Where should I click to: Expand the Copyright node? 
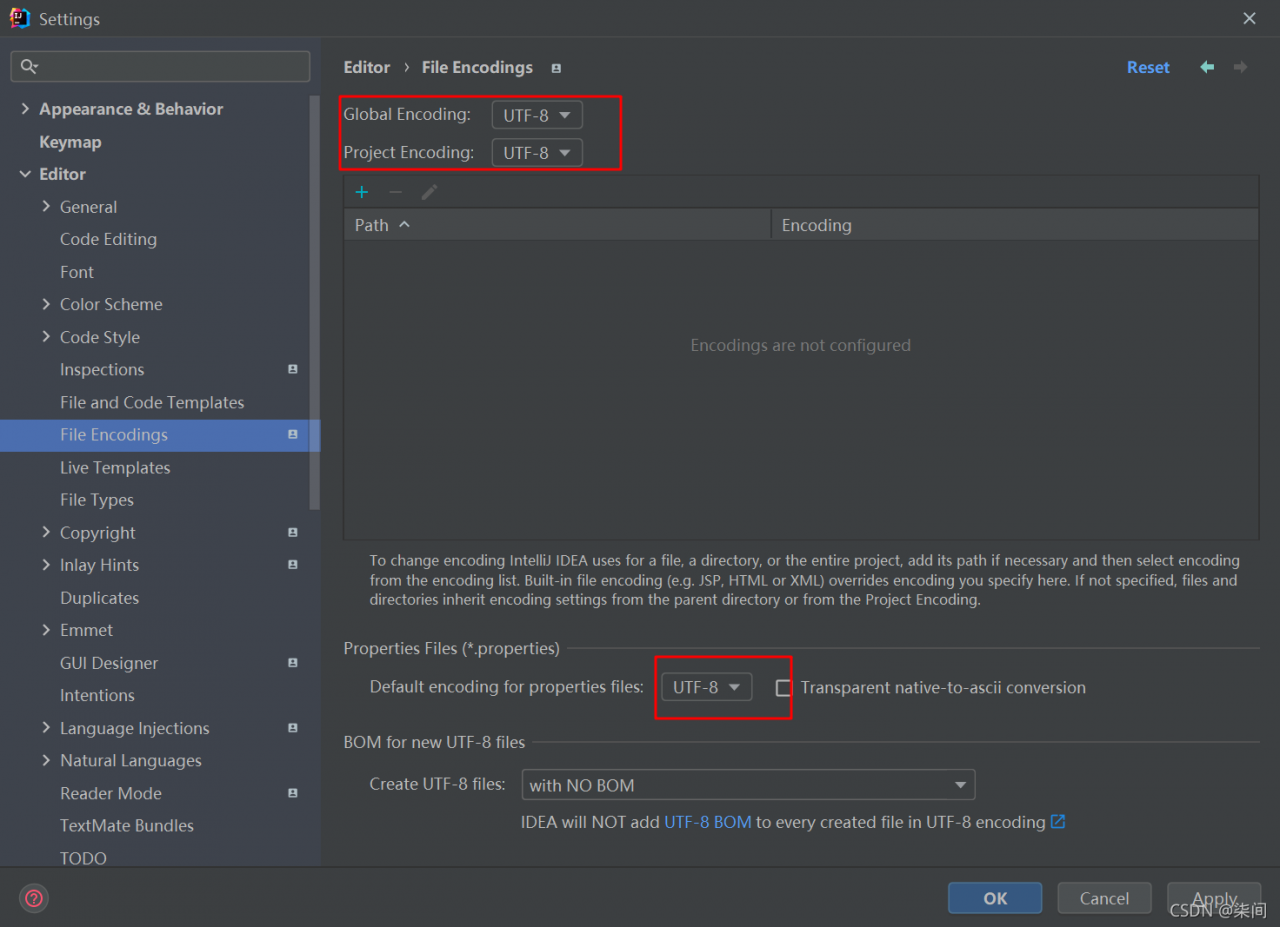(46, 532)
